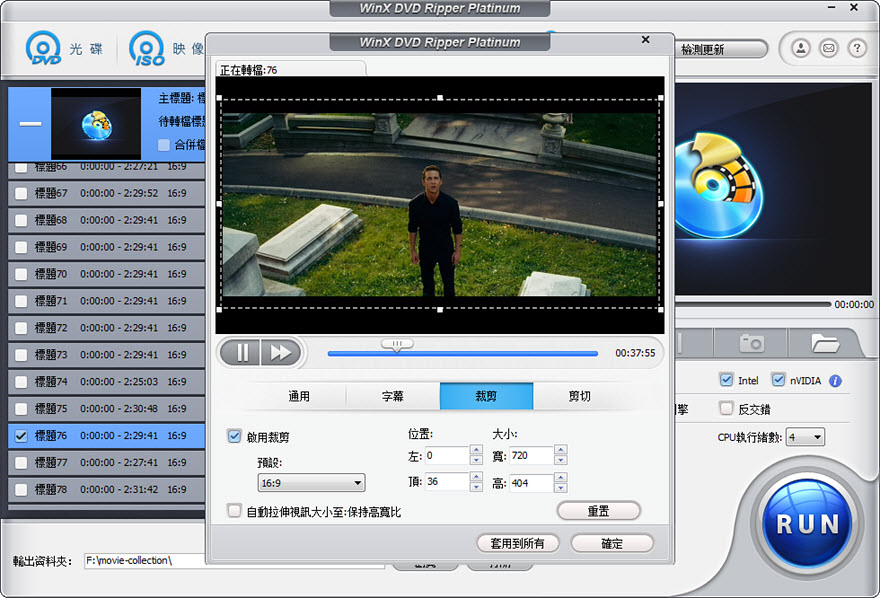
Task: Decrease the top position value
Action: (x=476, y=486)
